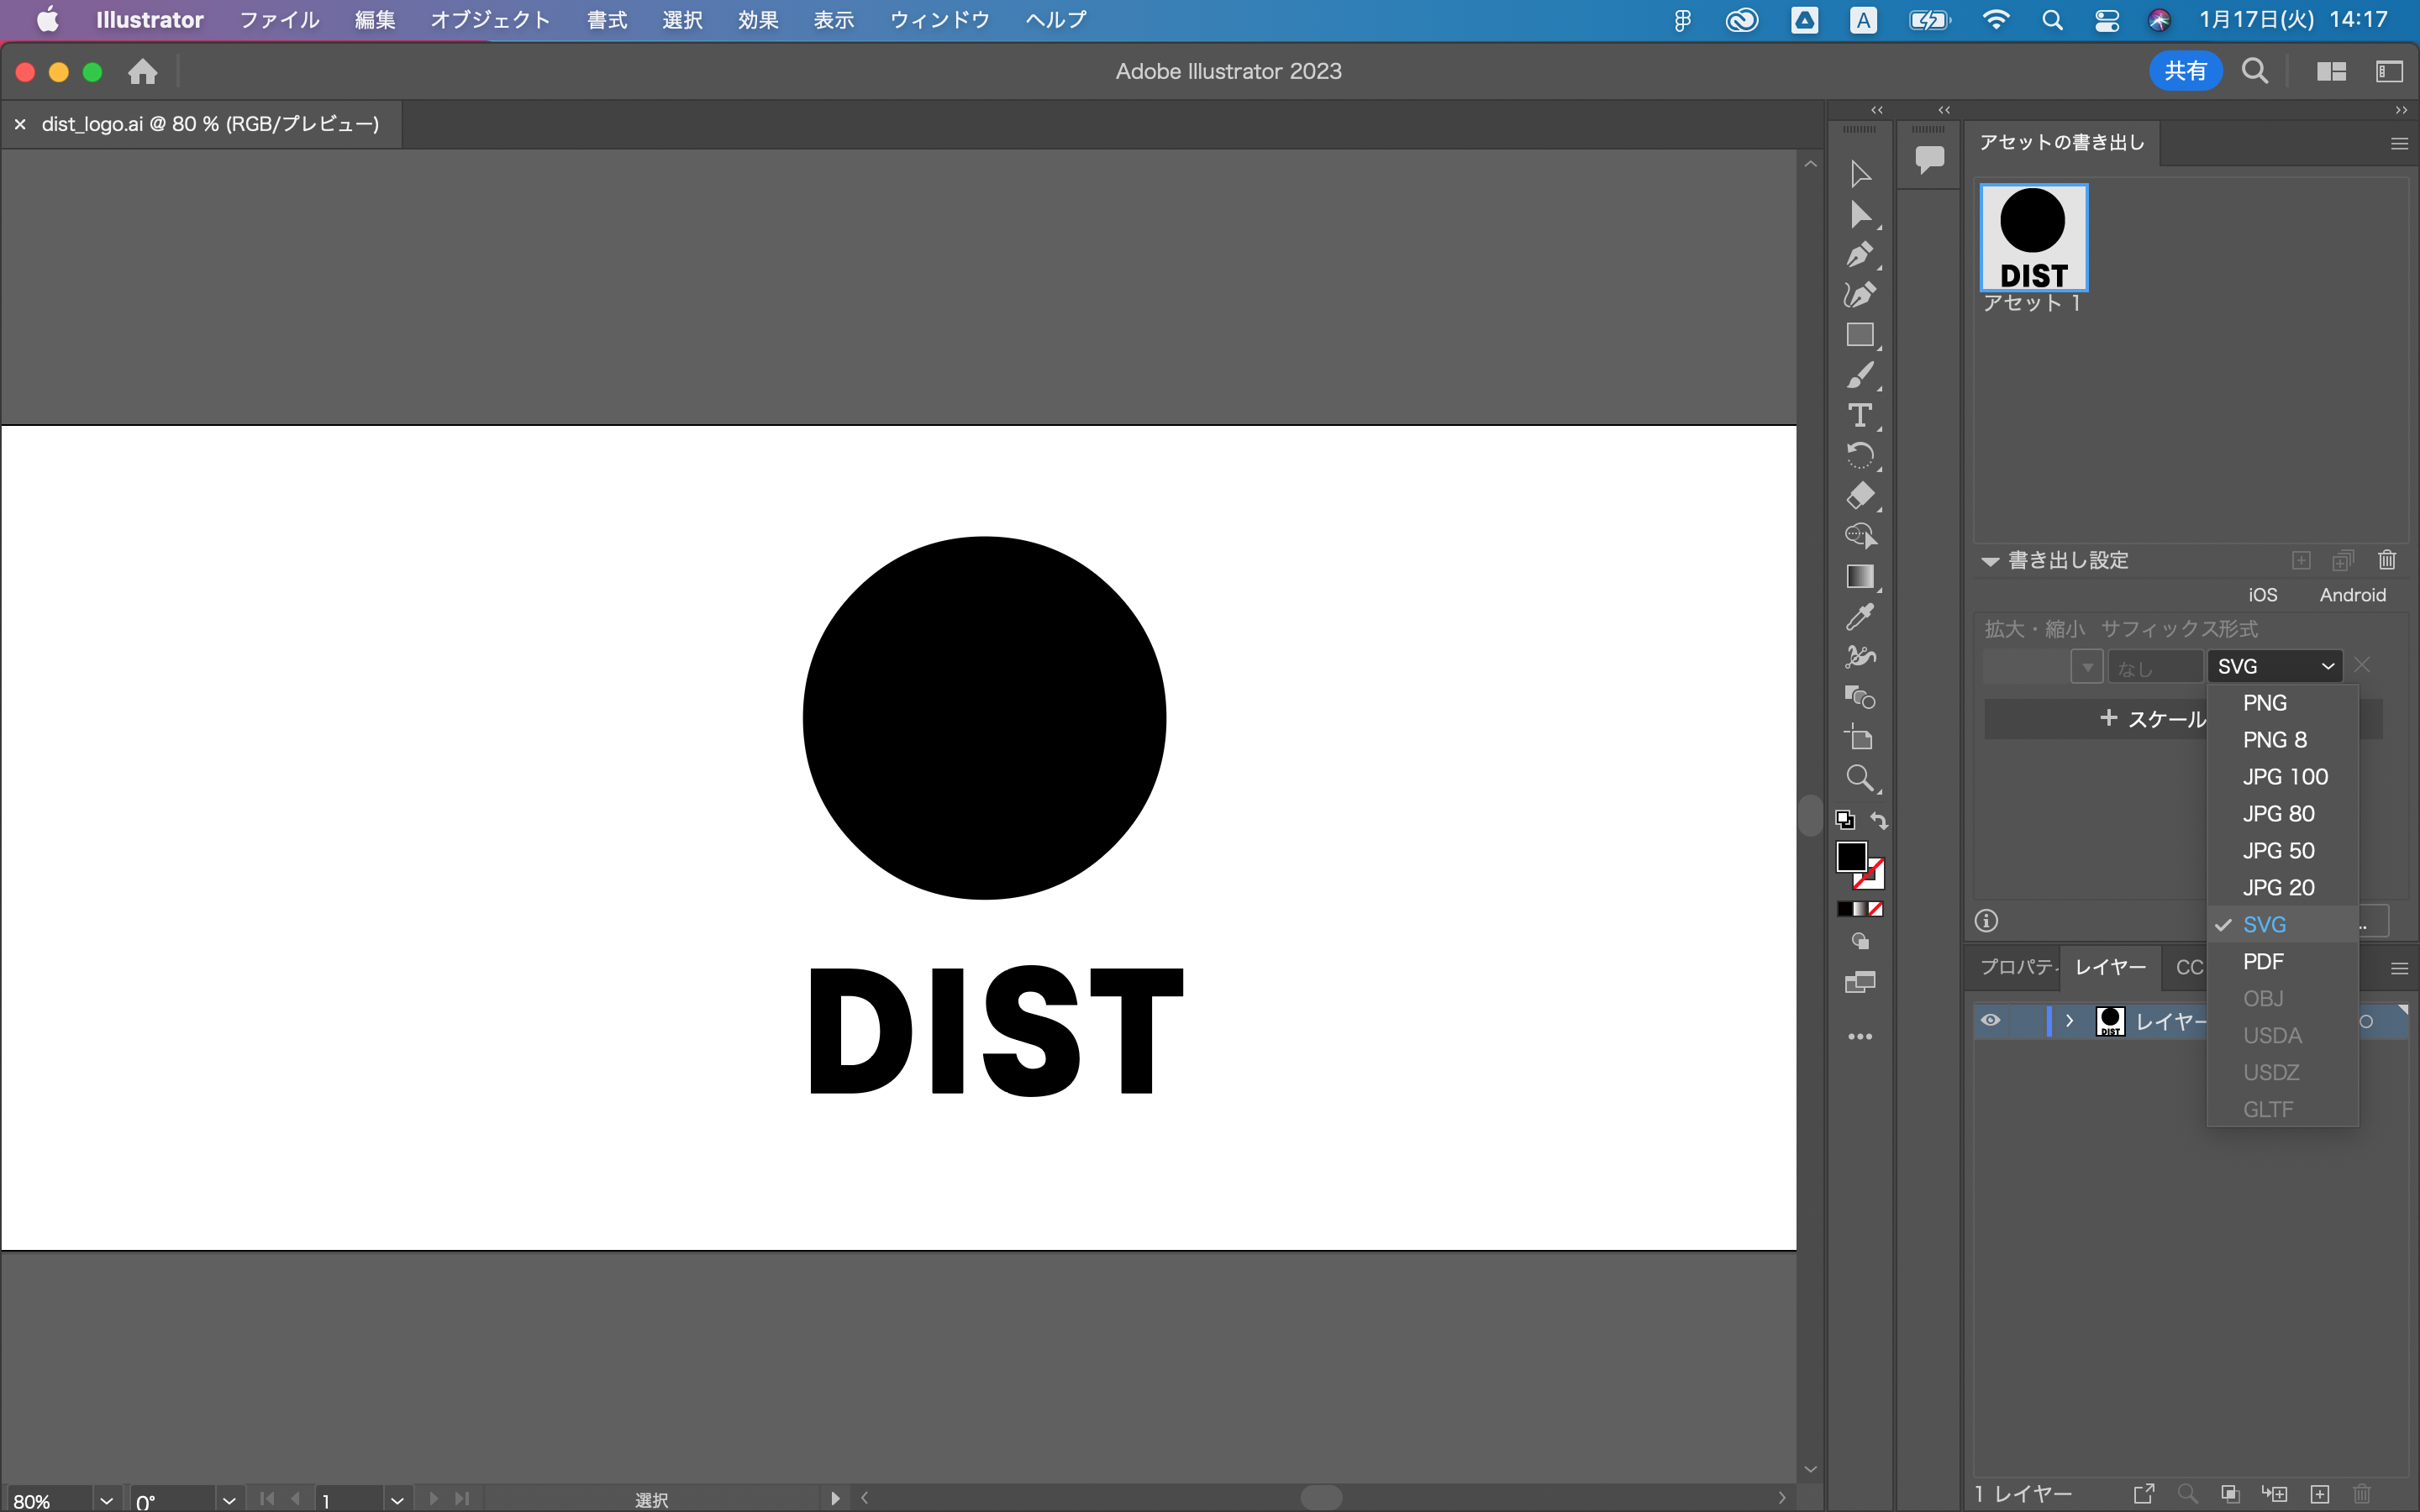Click the export info circle icon

pos(1986,921)
